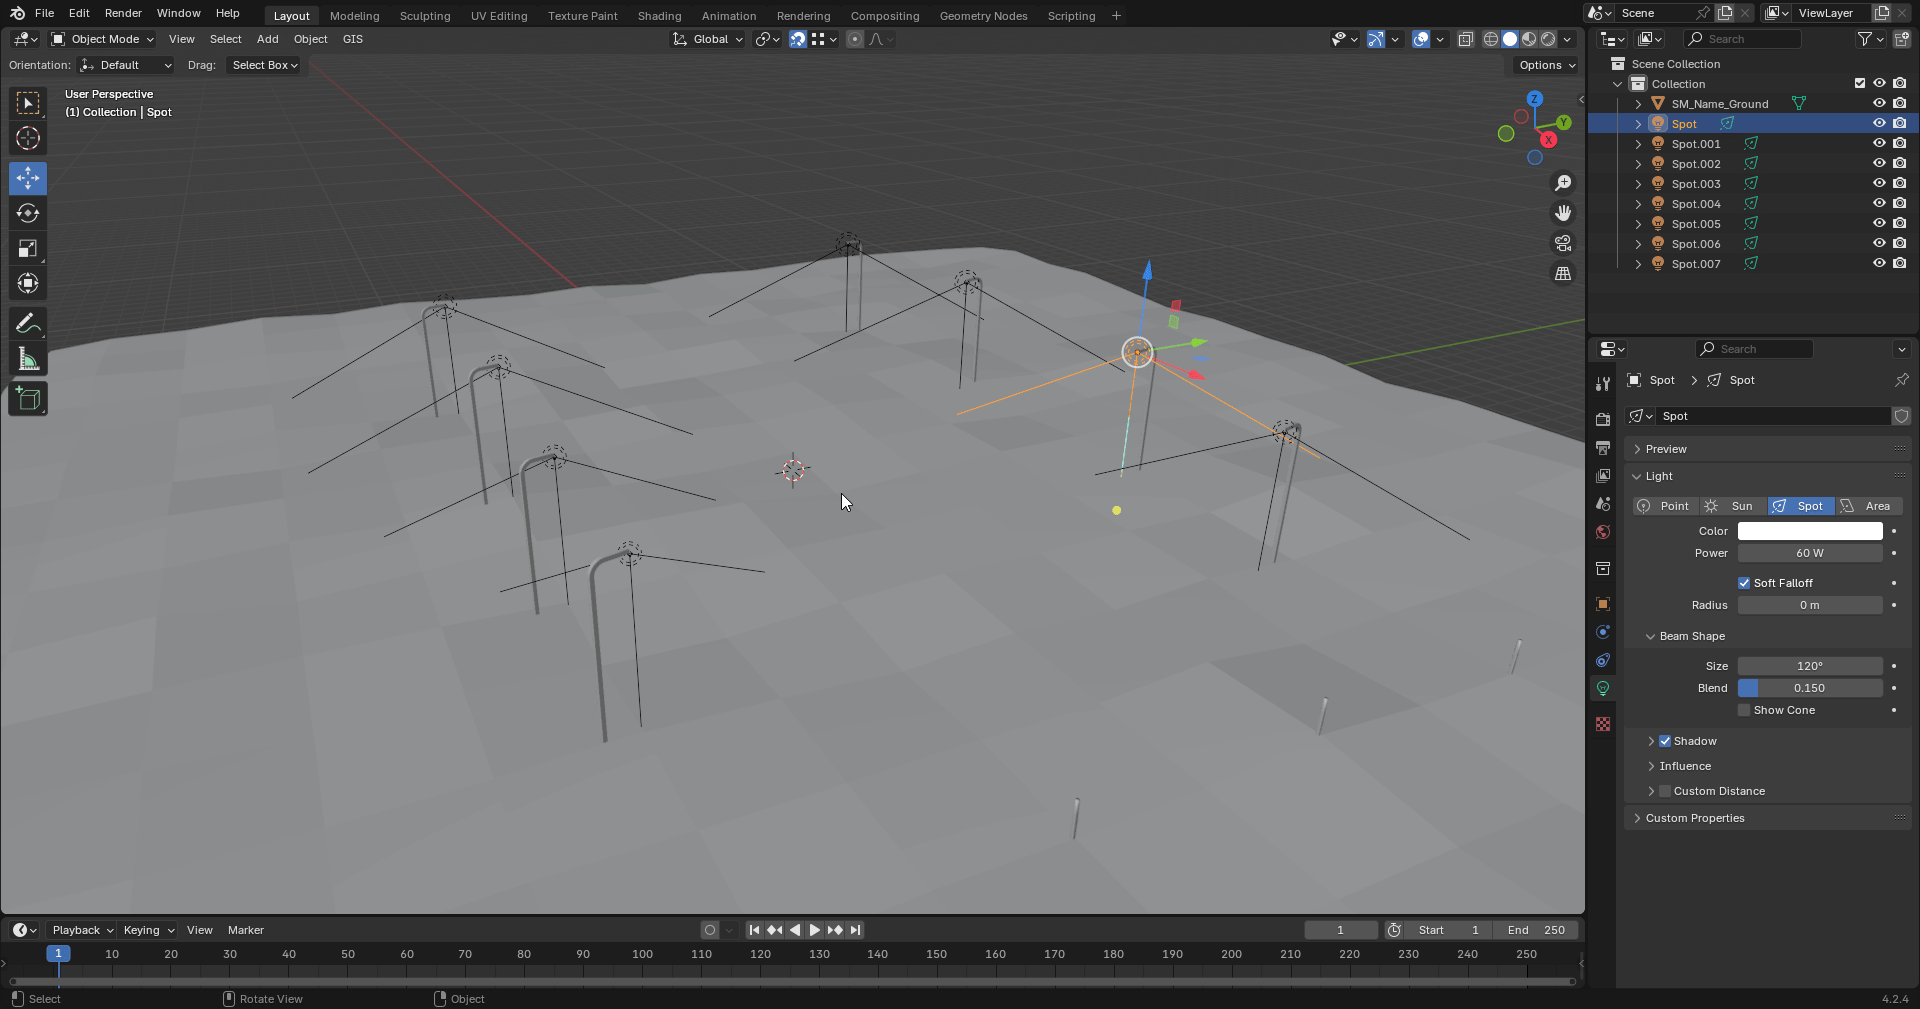Open the Physics properties tab icon
Viewport: 1920px width, 1009px height.
pos(1603,632)
